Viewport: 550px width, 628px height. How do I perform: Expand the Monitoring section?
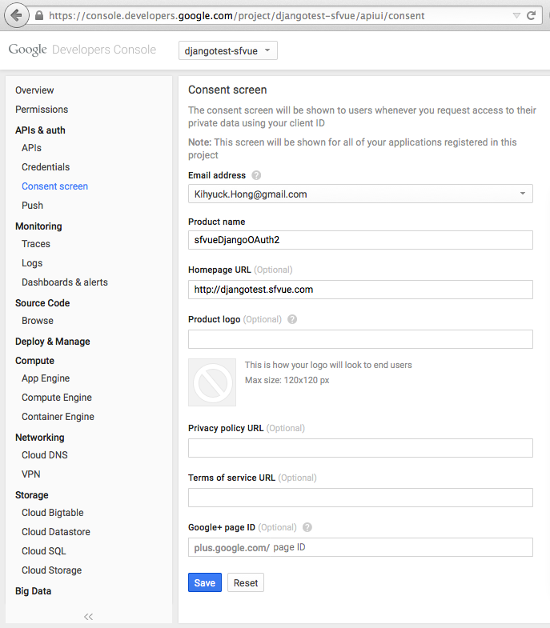pyautogui.click(x=38, y=226)
